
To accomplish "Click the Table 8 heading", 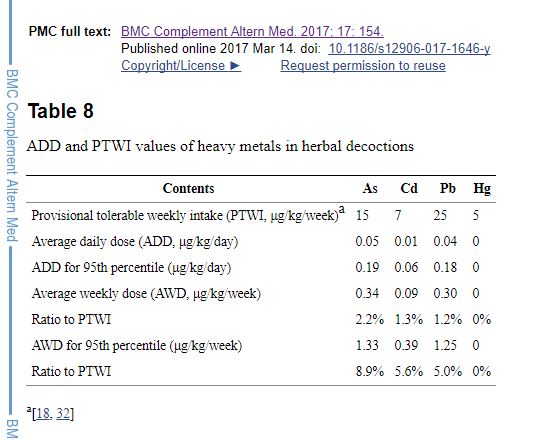I will pyautogui.click(x=60, y=111).
